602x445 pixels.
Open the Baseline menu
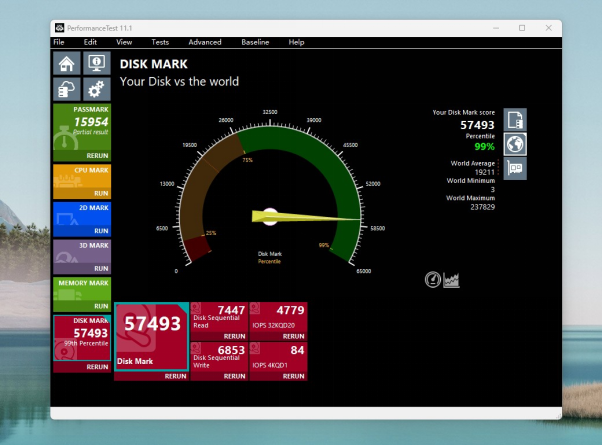tap(255, 42)
